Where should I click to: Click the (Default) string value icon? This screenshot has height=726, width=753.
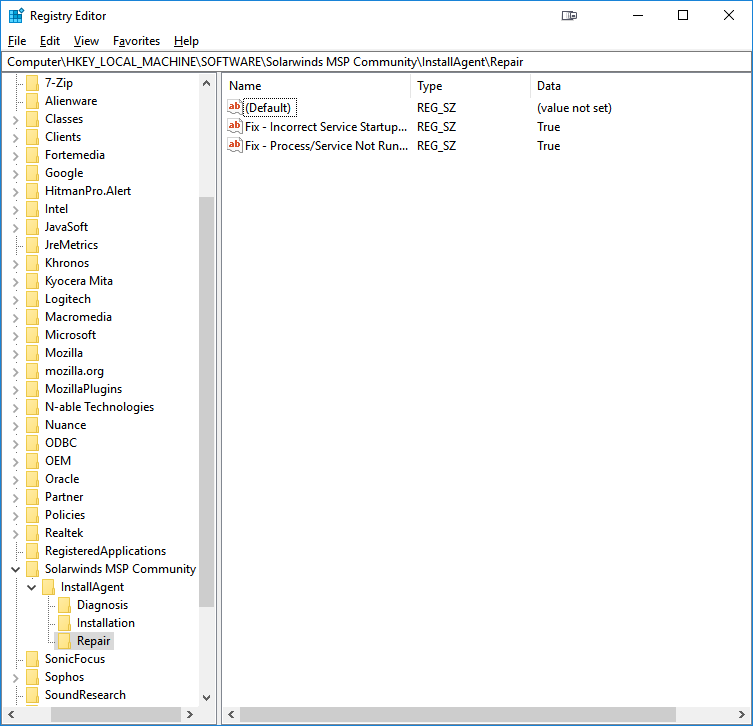(x=235, y=107)
